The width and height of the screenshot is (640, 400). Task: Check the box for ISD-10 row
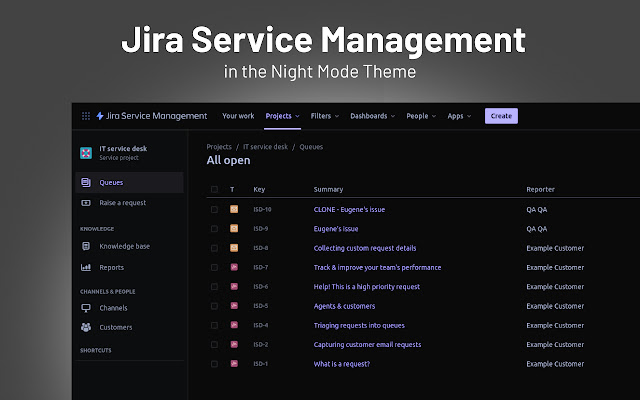[x=214, y=209]
